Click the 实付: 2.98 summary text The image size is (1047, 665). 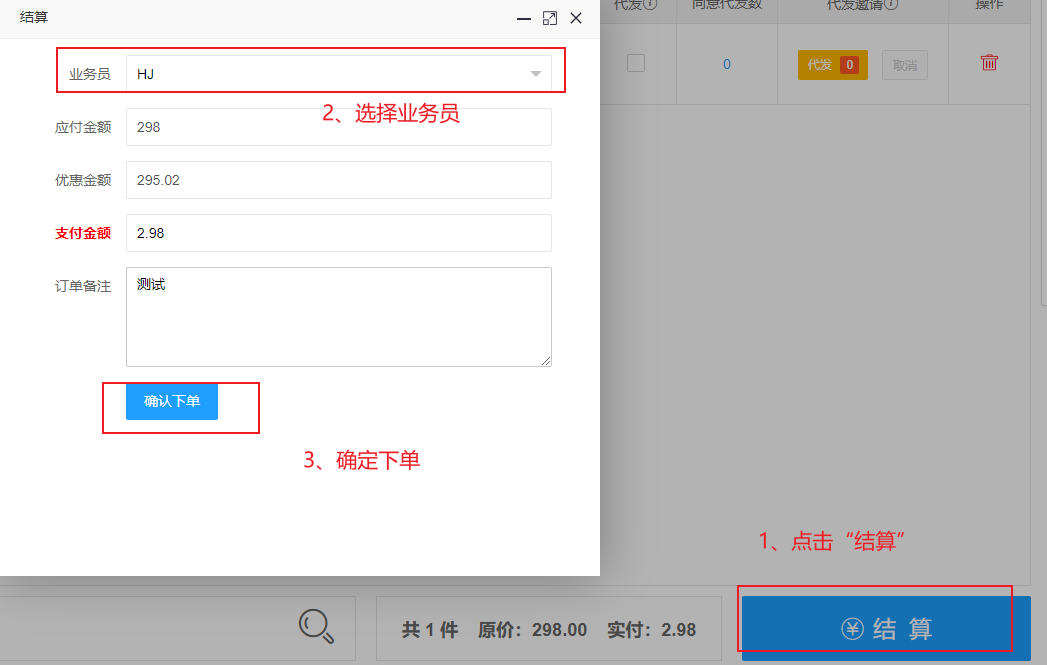pos(651,630)
